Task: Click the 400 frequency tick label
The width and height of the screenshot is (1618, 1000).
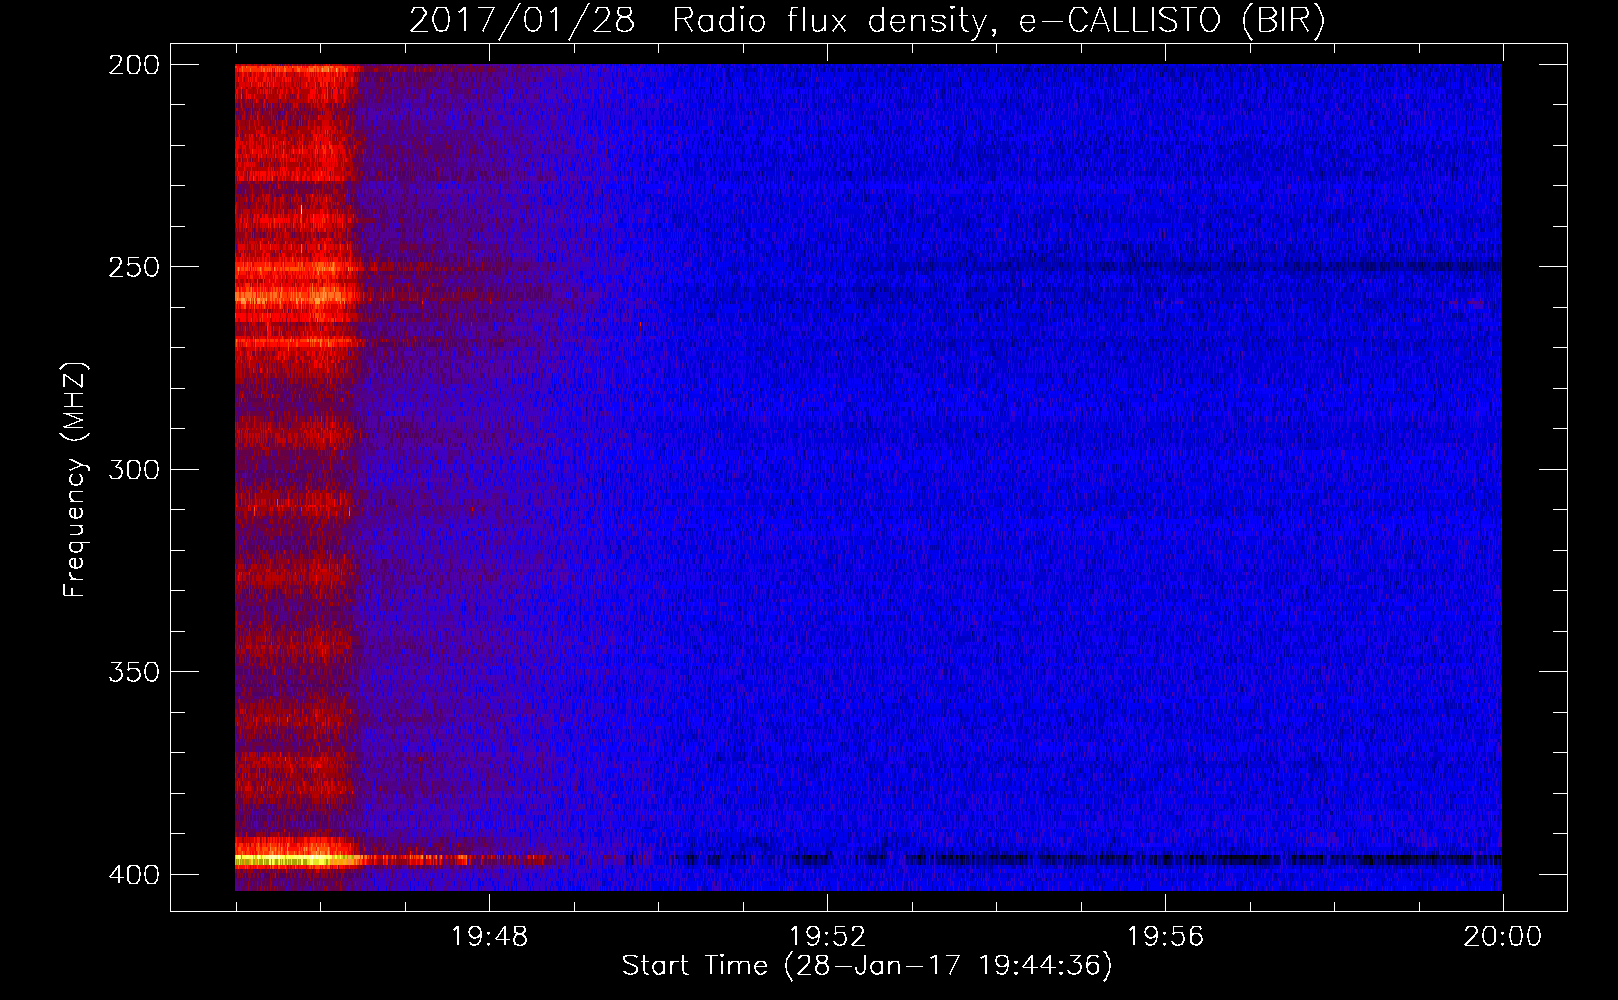Action: [134, 875]
